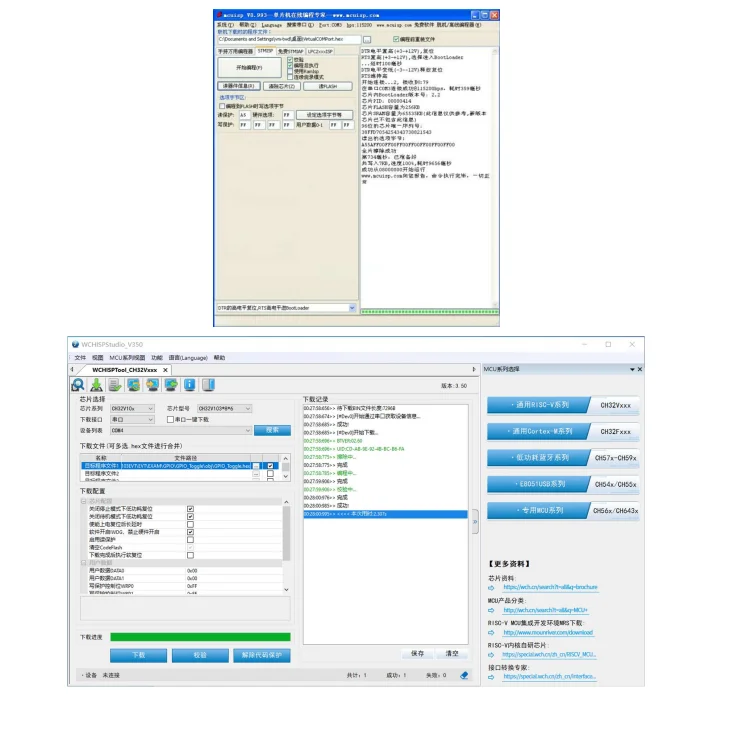Toggle 编程前重装文件 checkbox in mcuisp
The height and width of the screenshot is (743, 743).
click(396, 39)
